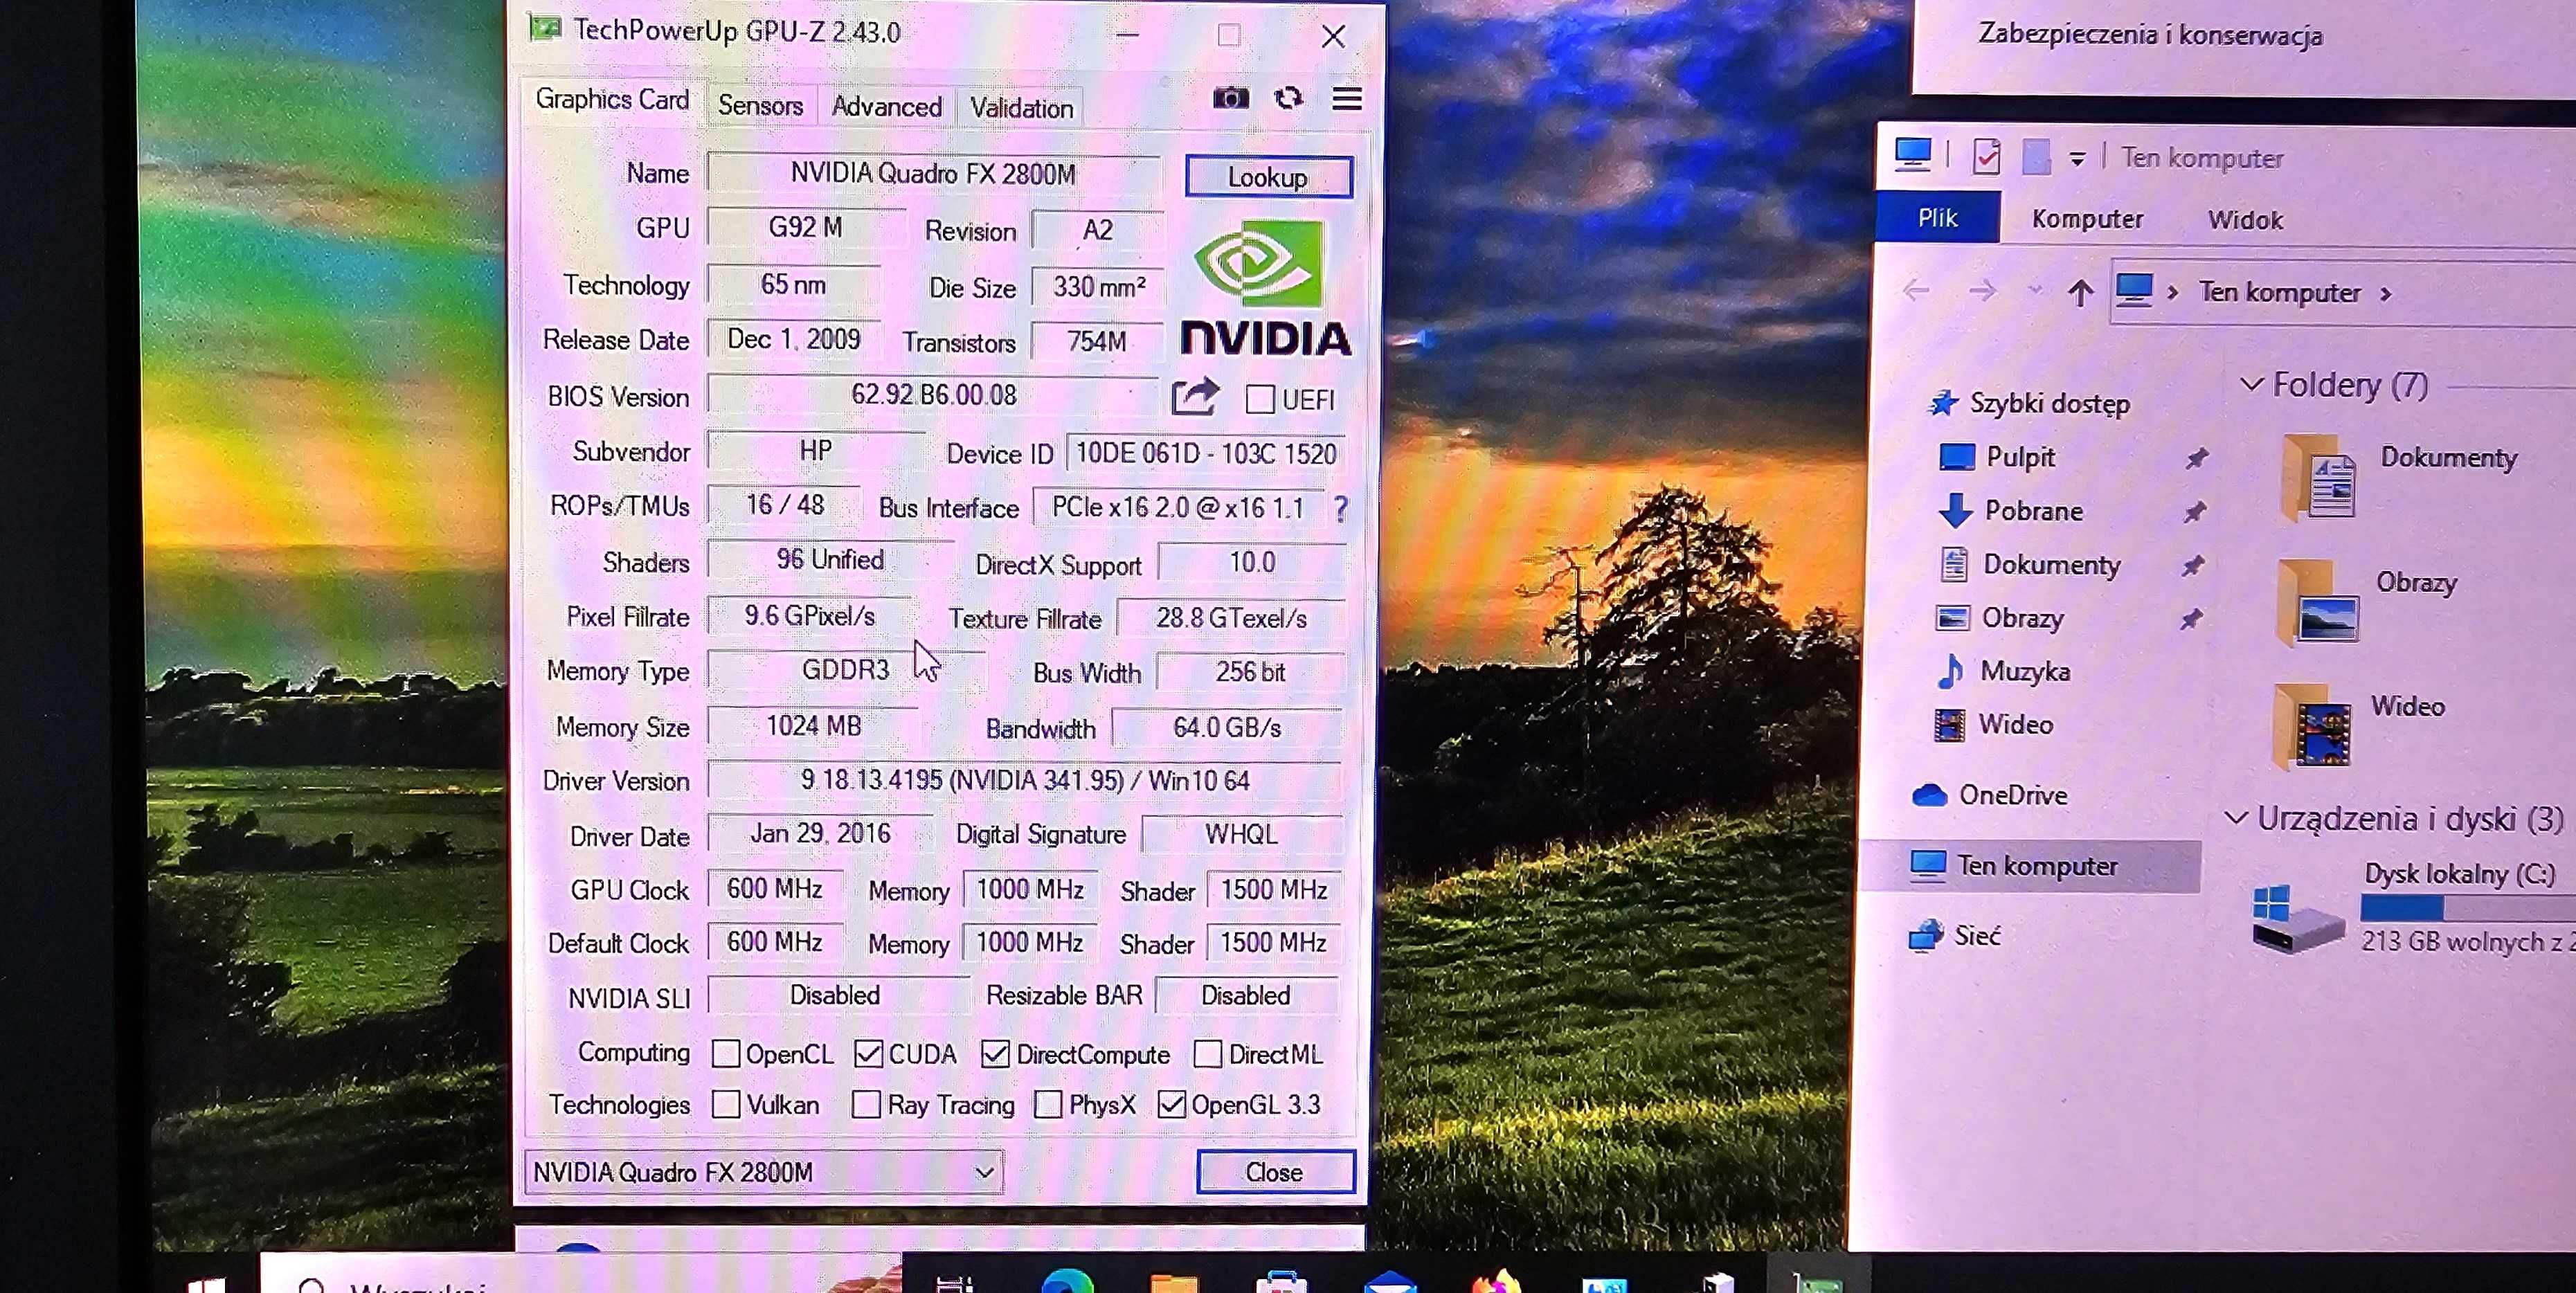
Task: Click the GPU-Z title bar app icon
Action: click(545, 29)
